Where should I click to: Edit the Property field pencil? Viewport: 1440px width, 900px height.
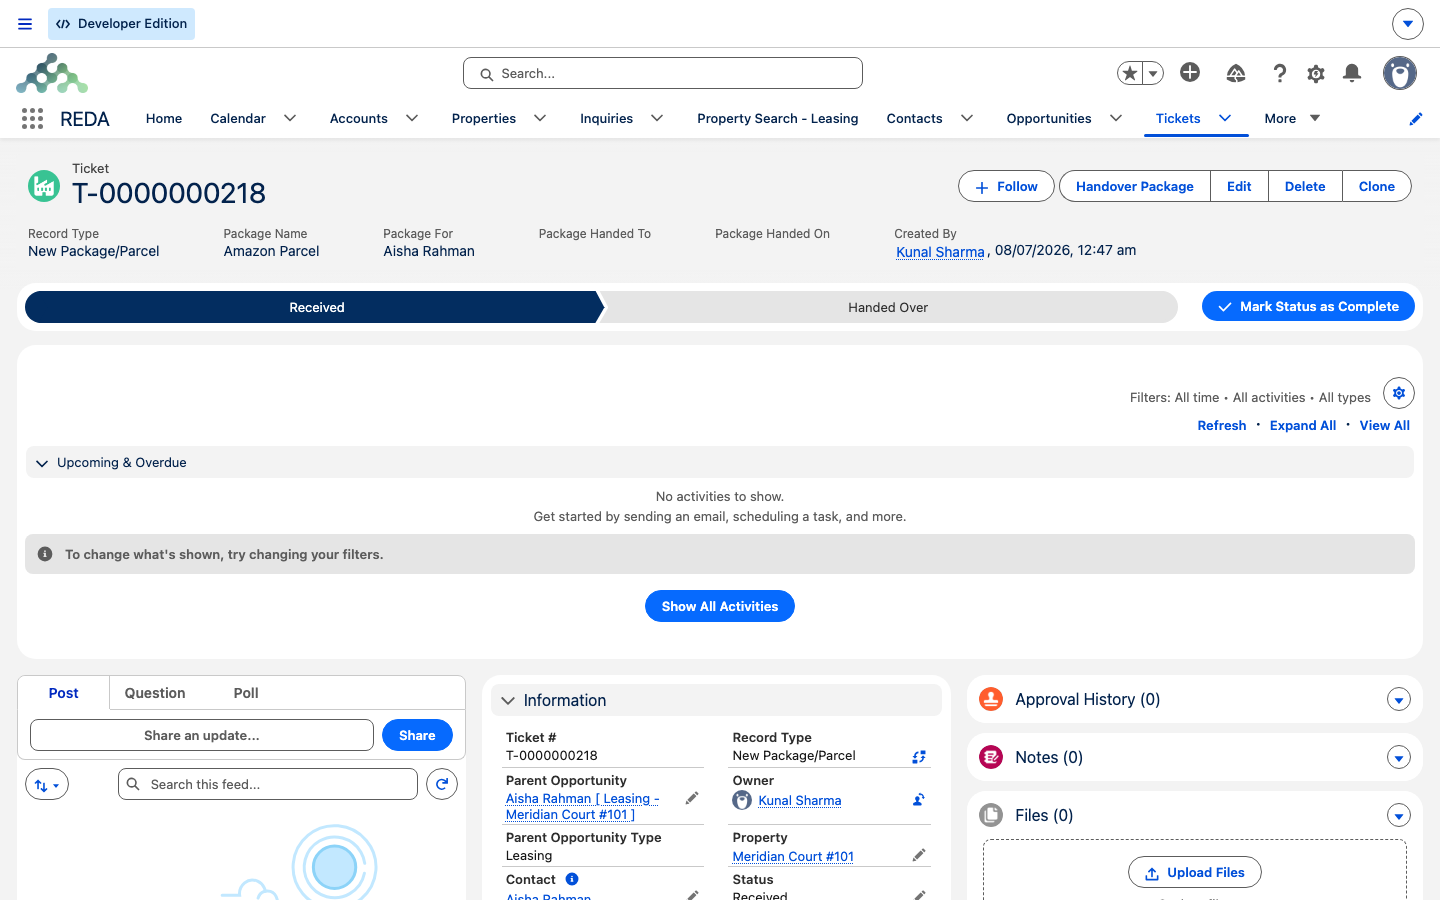919,855
